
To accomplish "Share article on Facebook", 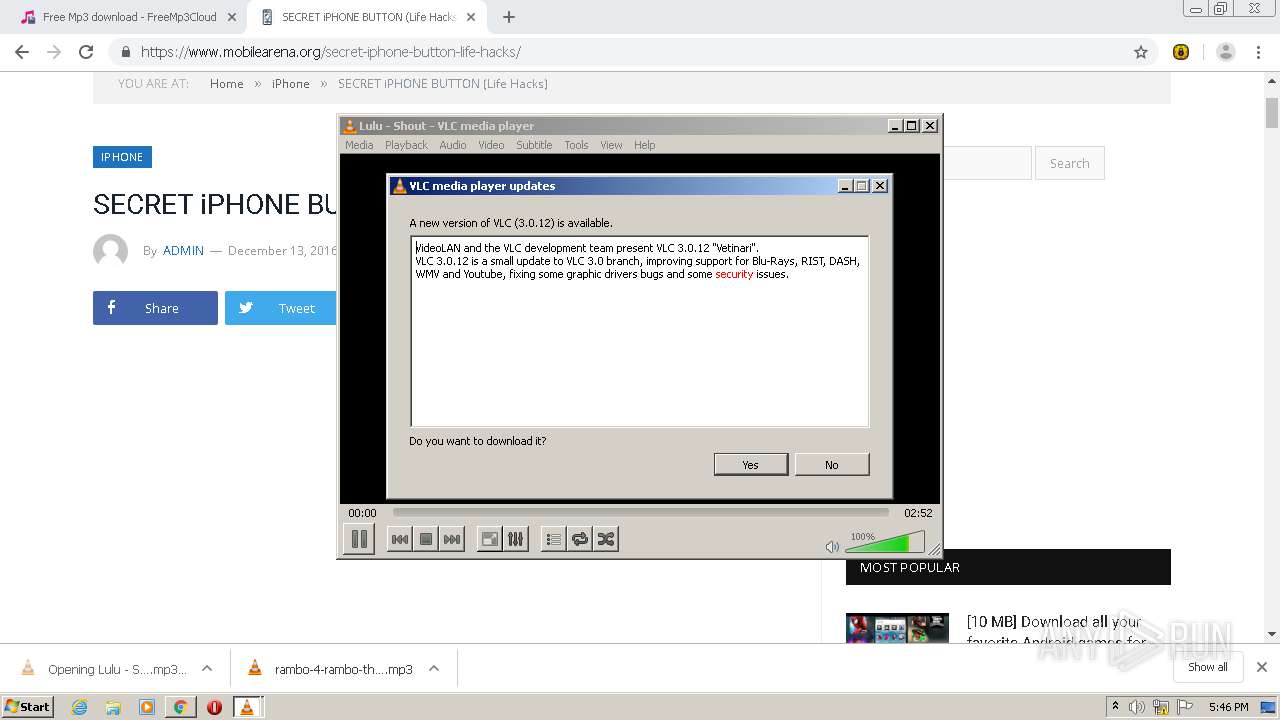I will pos(155,308).
